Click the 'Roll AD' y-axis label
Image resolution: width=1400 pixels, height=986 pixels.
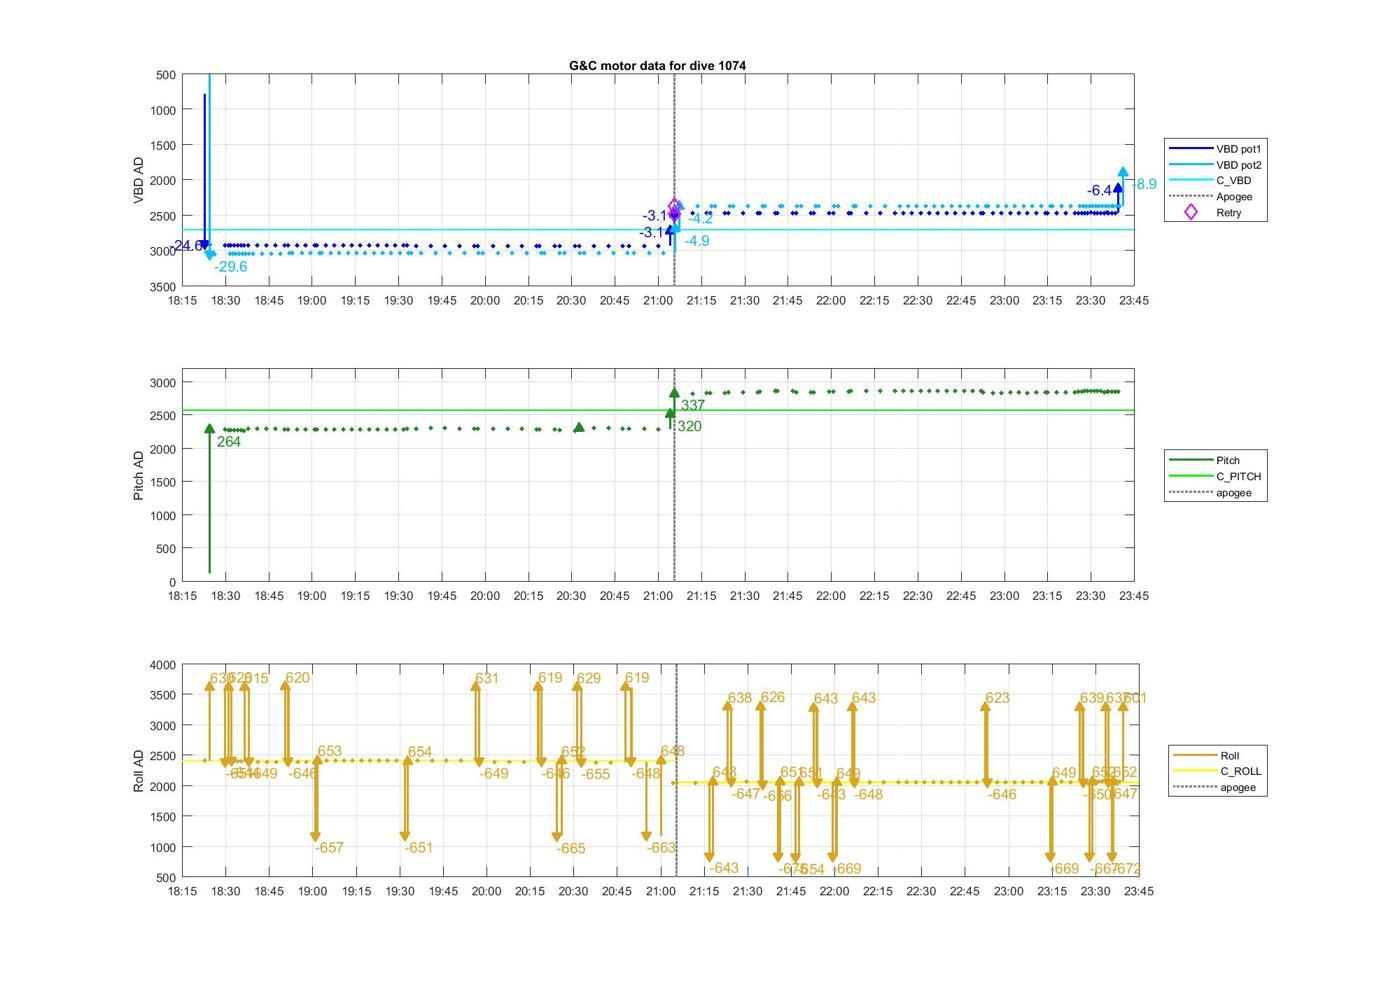138,770
